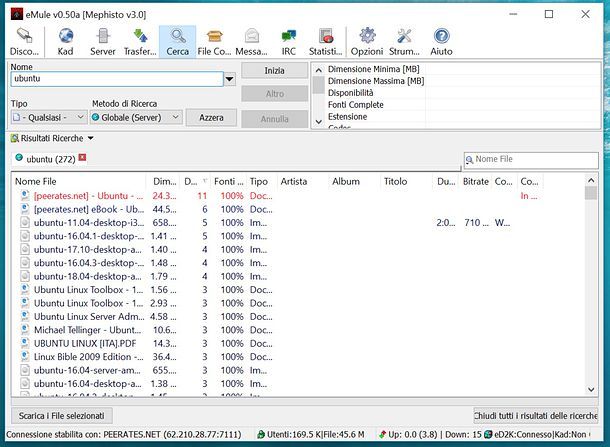The image size is (610, 447).
Task: Select the Dimensione Minima [MB] row
Action: click(463, 69)
